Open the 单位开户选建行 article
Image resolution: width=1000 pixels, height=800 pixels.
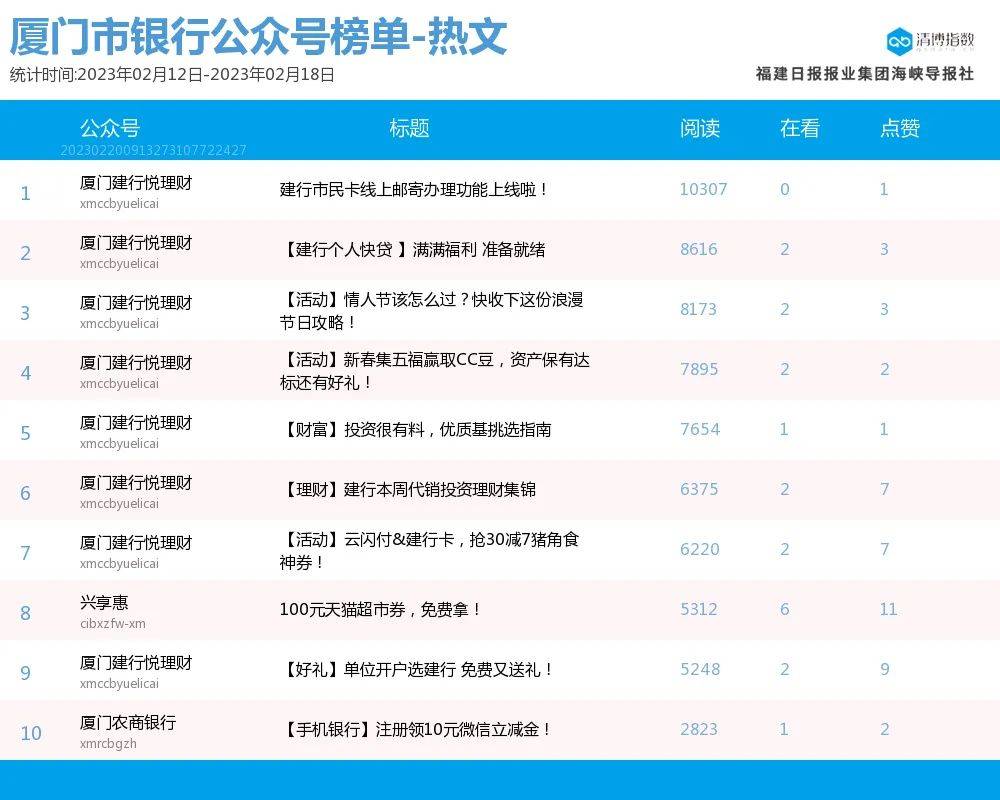417,669
